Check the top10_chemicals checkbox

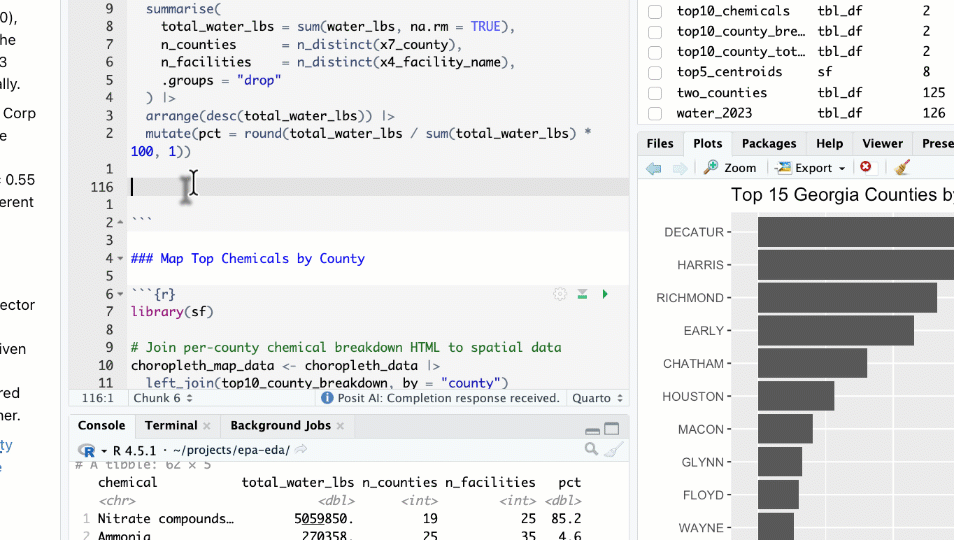pyautogui.click(x=655, y=12)
